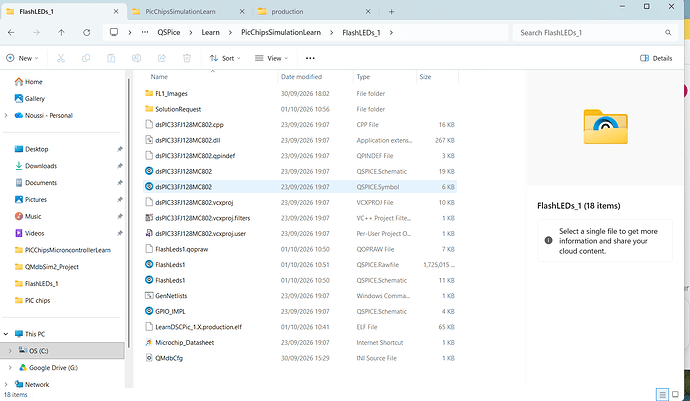This screenshot has height=401, width=690.
Task: Expand chevron after FlashLEDs_1 in address bar
Action: coord(391,33)
